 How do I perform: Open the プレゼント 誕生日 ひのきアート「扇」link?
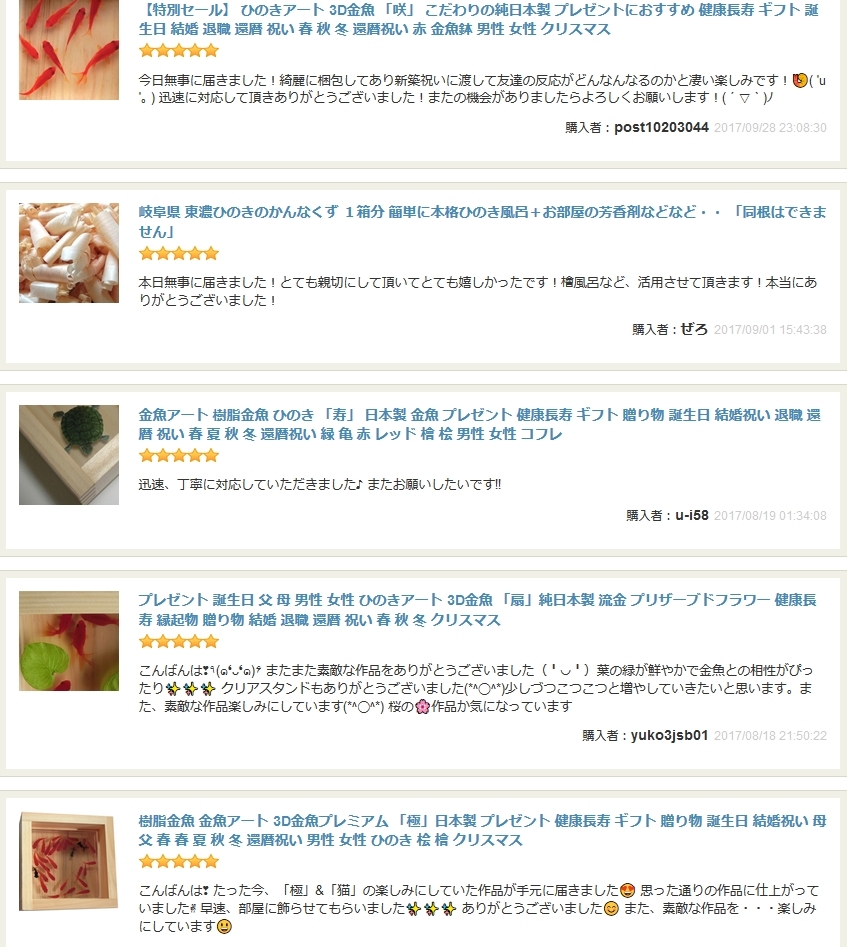point(477,609)
